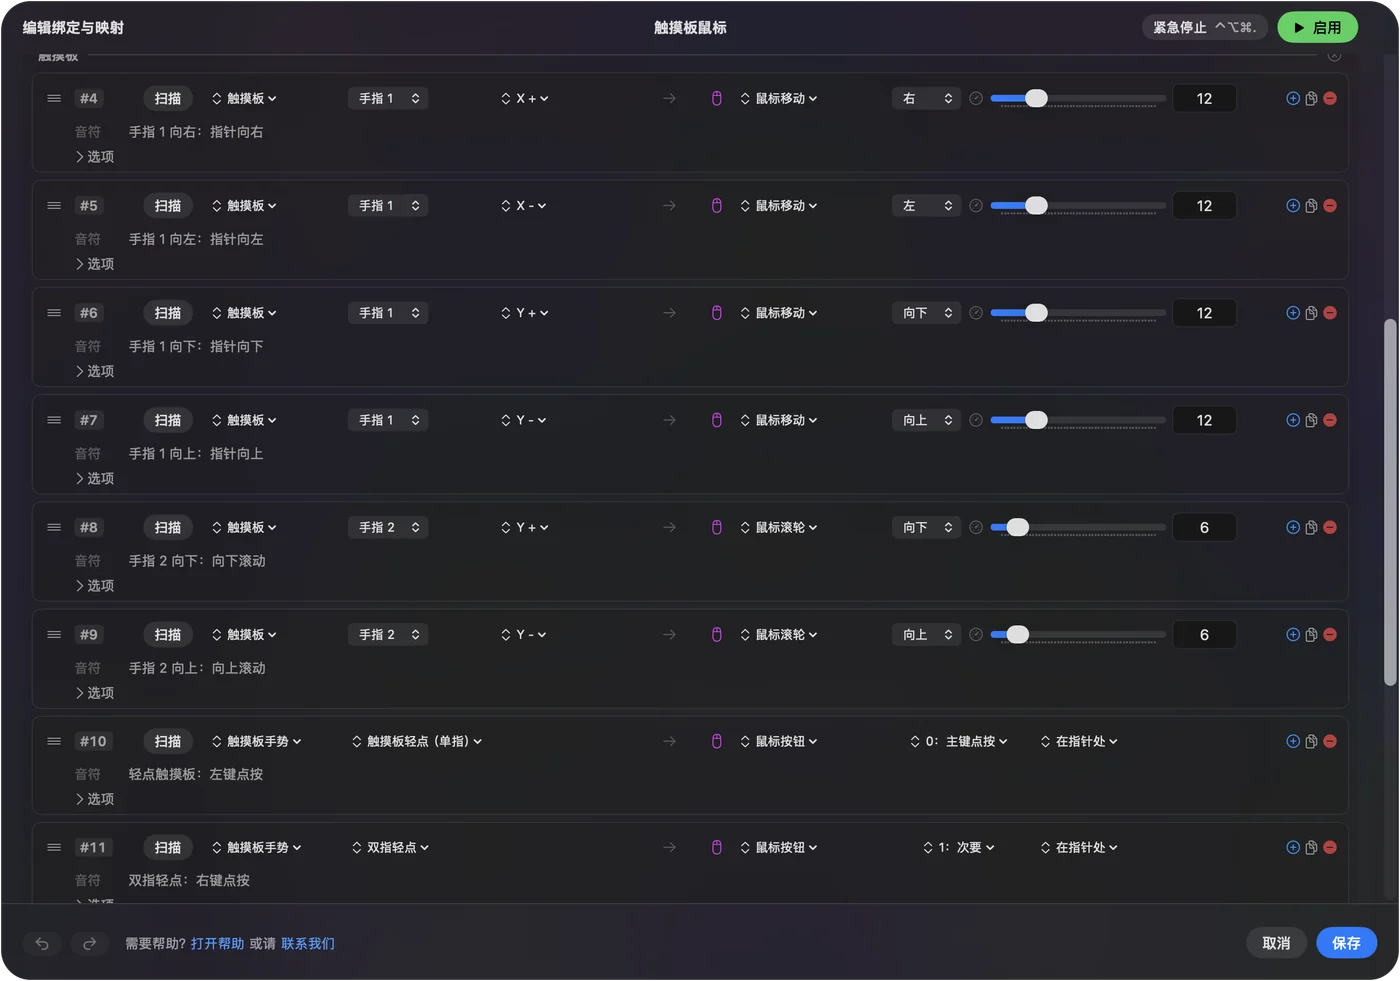This screenshot has width=1400, height=981.
Task: Click the speed gauge icon in rule #4
Action: click(976, 98)
